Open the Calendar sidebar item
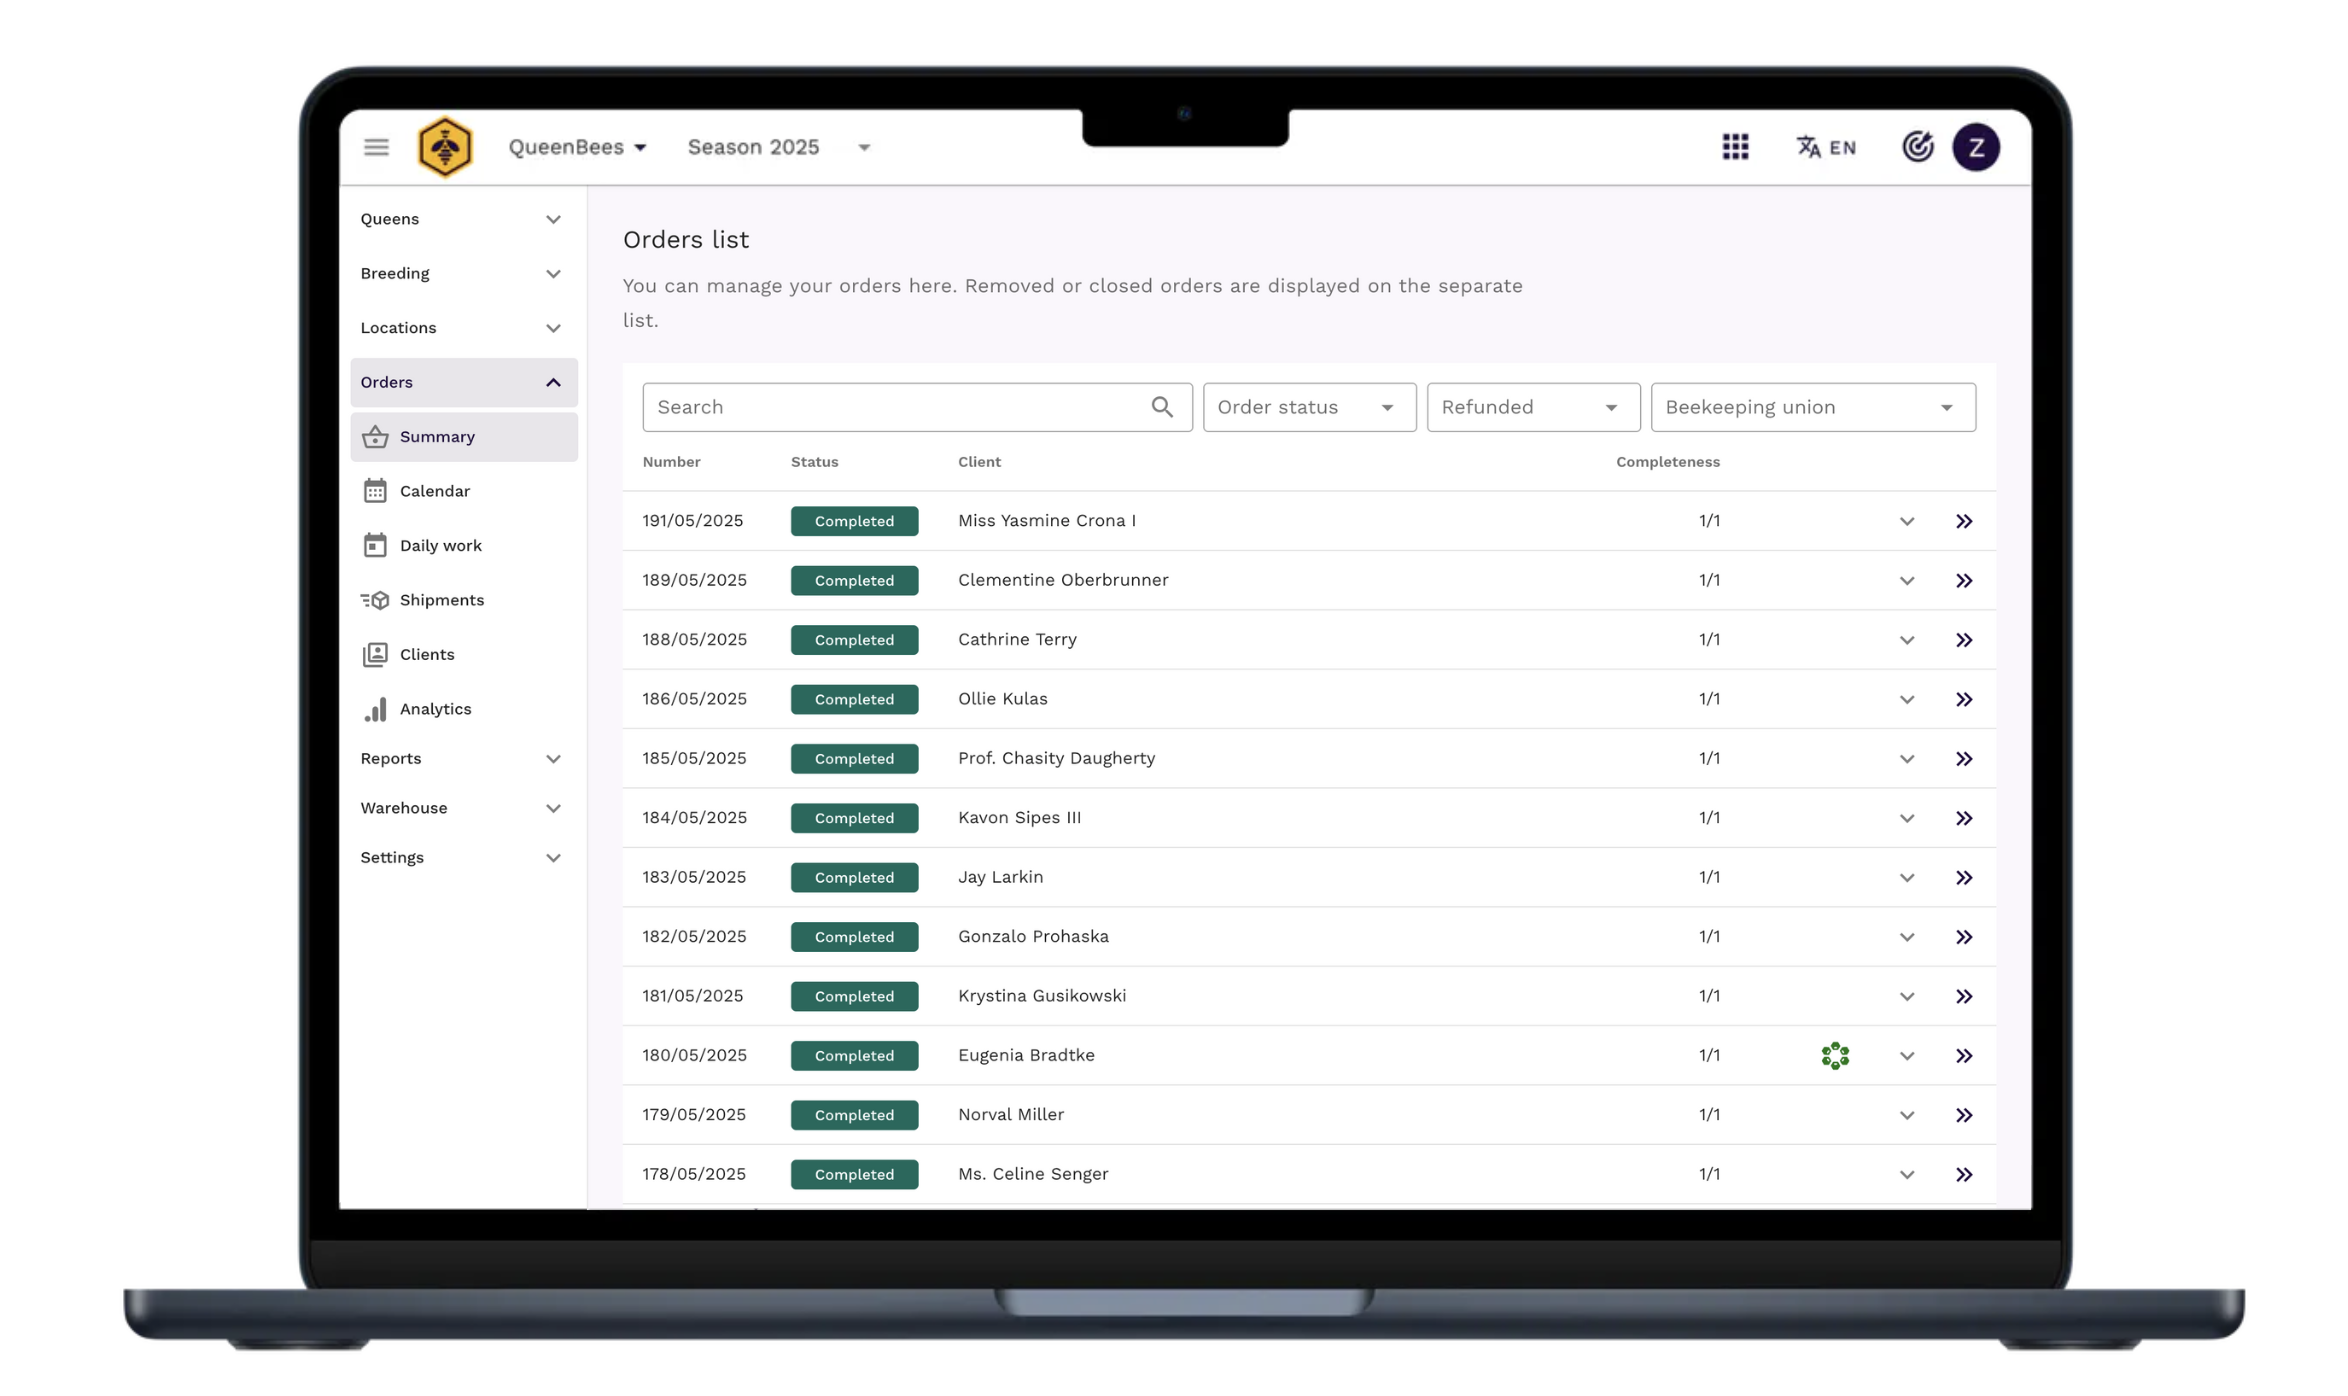Viewport: 2348px width, 1396px height. pyautogui.click(x=434, y=491)
